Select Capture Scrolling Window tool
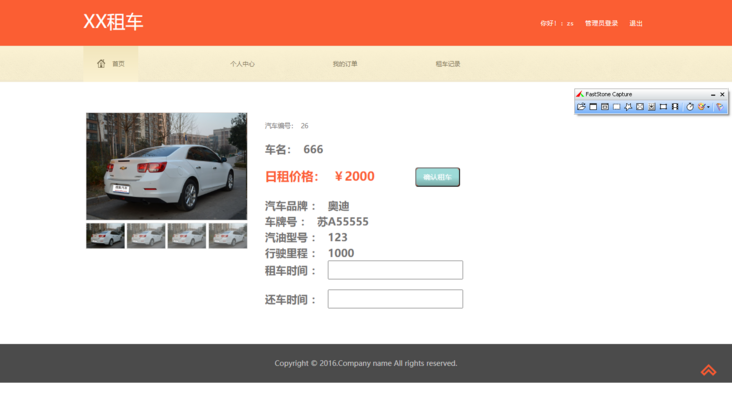 click(652, 107)
